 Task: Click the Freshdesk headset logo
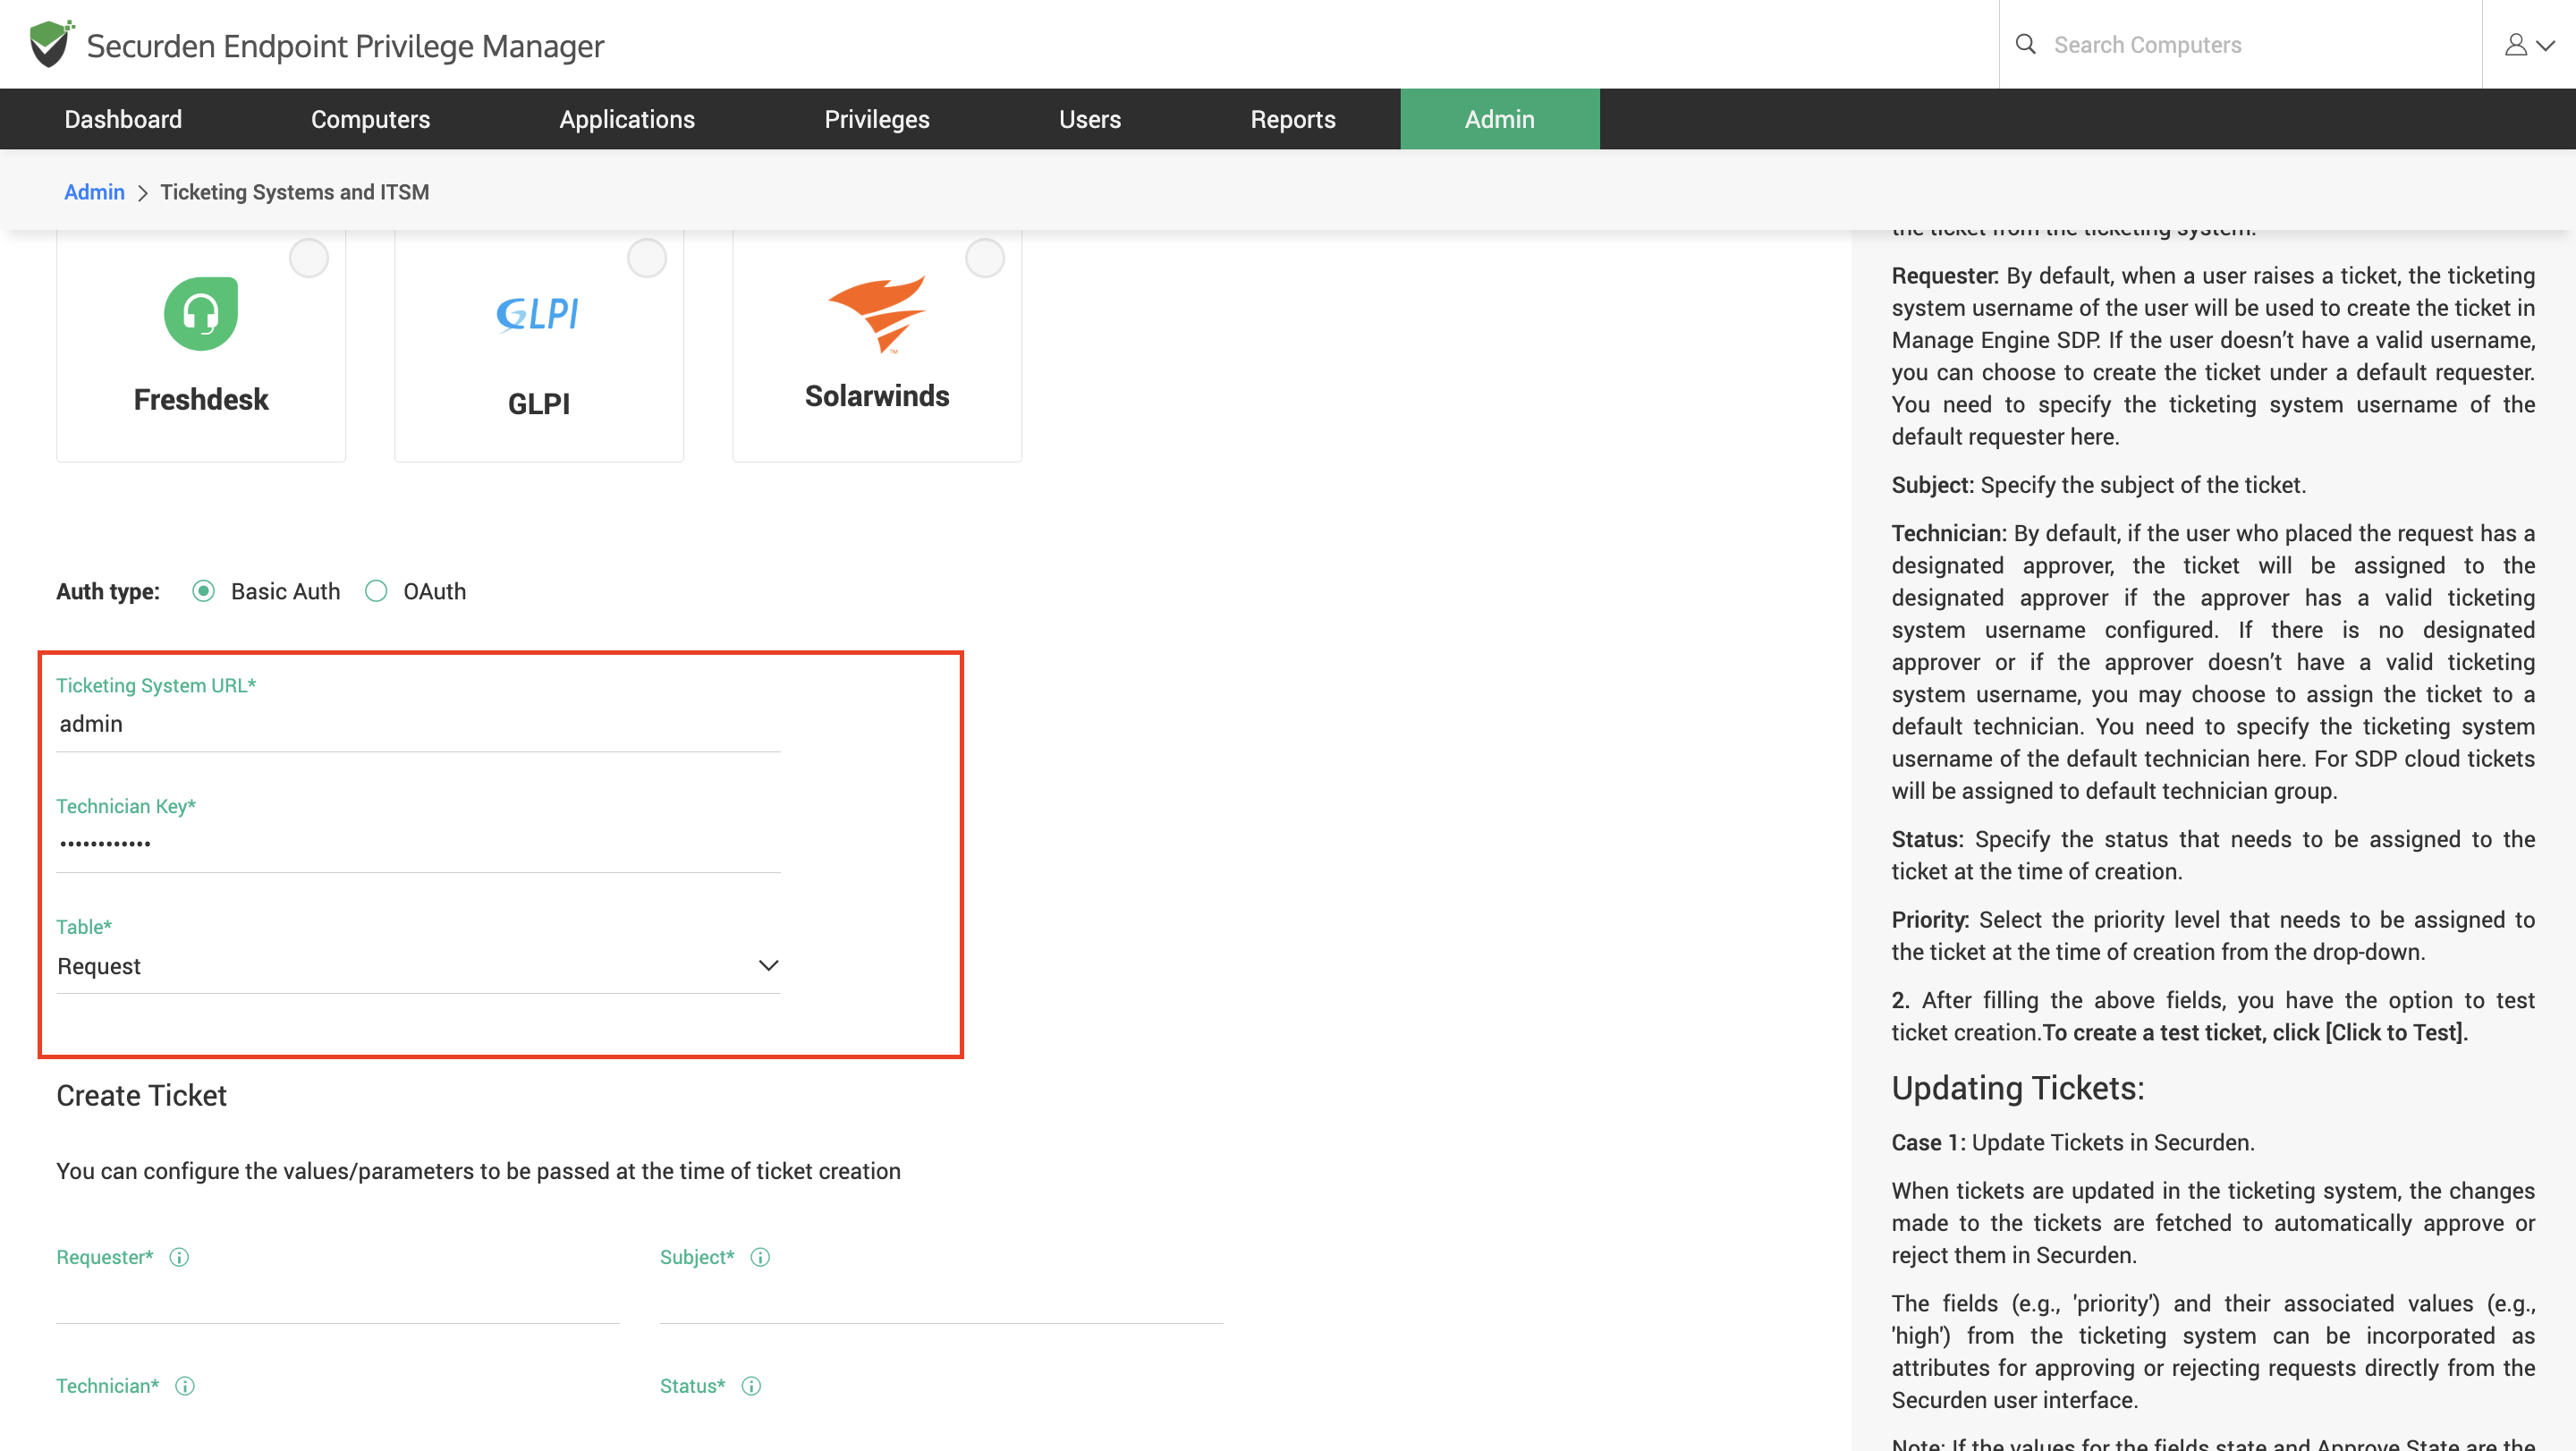[201, 313]
